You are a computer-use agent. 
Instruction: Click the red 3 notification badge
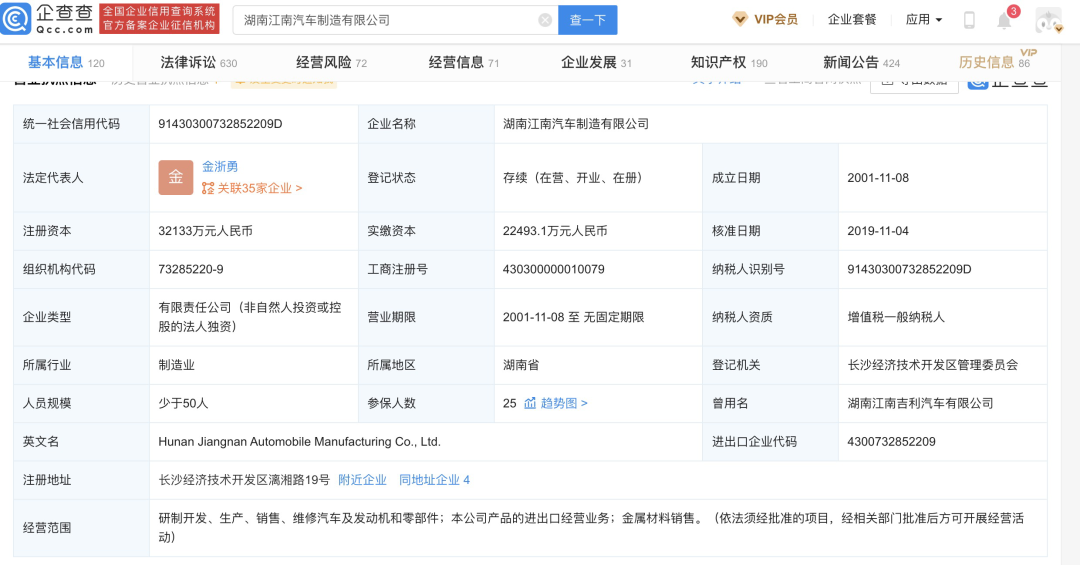click(1013, 11)
